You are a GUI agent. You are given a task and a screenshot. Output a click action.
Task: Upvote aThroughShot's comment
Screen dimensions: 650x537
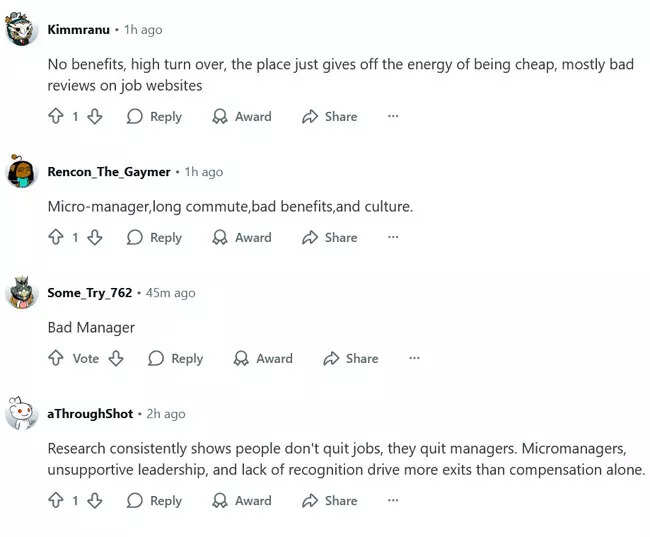[x=56, y=501]
